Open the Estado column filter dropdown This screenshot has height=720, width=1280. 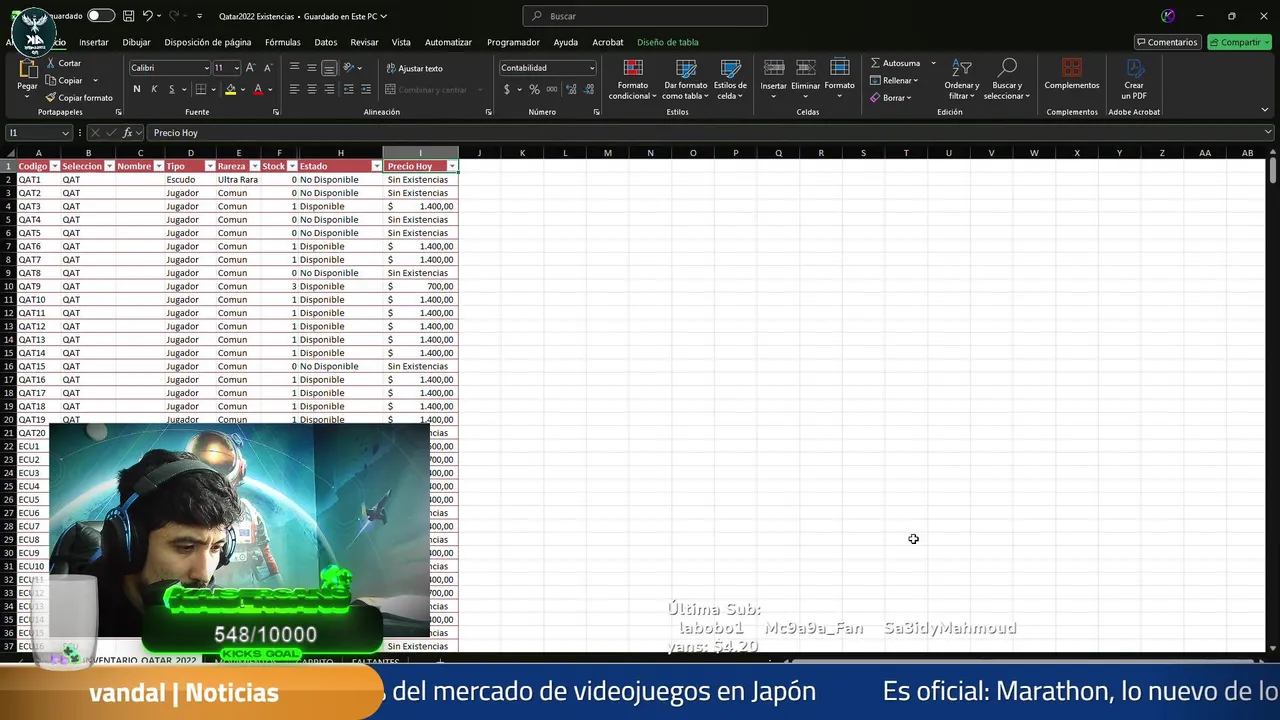coord(376,166)
